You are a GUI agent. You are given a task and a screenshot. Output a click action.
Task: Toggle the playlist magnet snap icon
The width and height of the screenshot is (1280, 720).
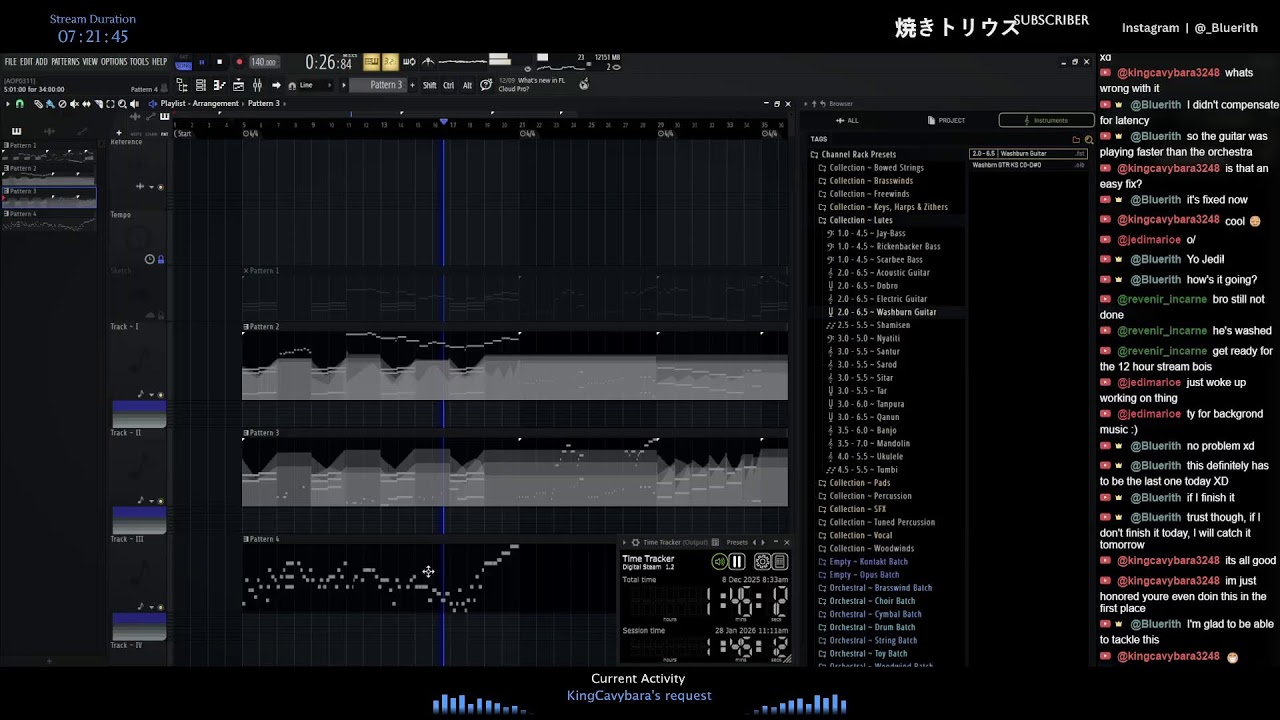[20, 104]
